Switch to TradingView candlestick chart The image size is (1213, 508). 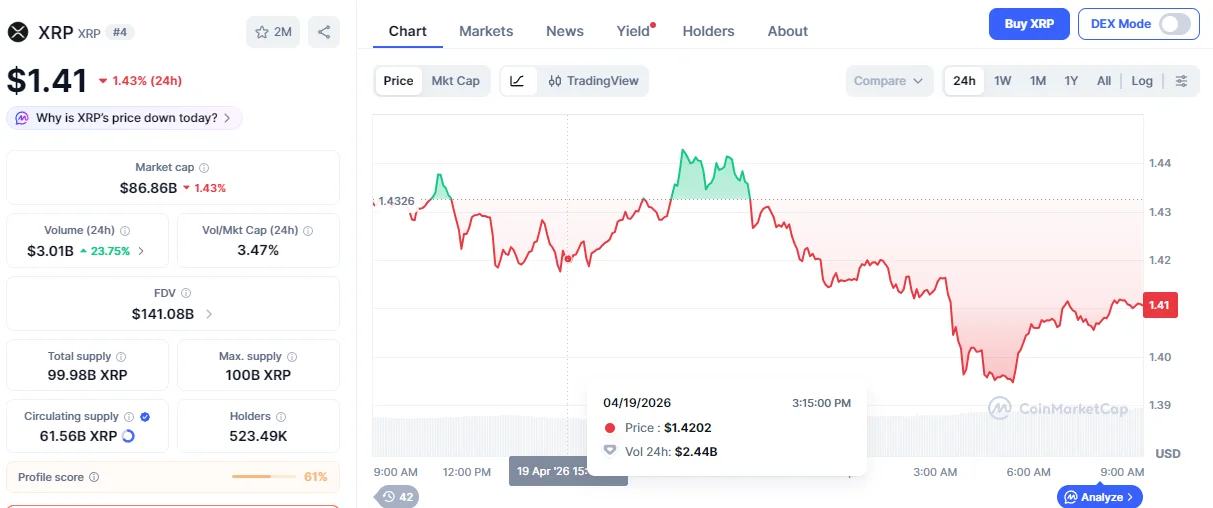point(593,81)
